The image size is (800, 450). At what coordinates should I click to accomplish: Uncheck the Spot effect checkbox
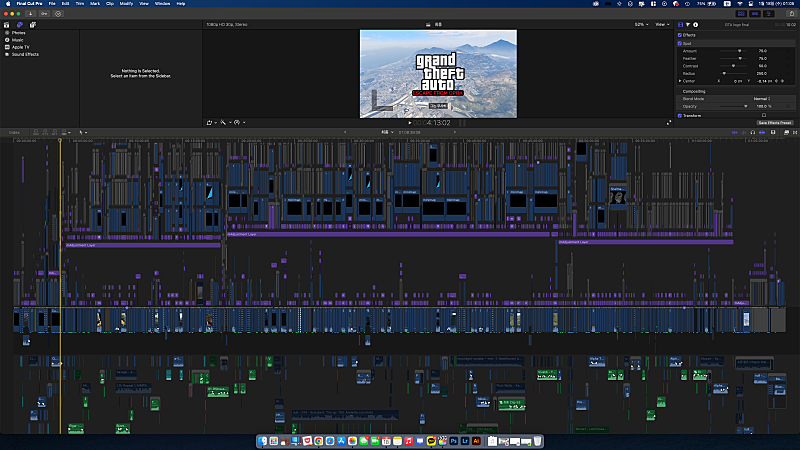pos(679,43)
